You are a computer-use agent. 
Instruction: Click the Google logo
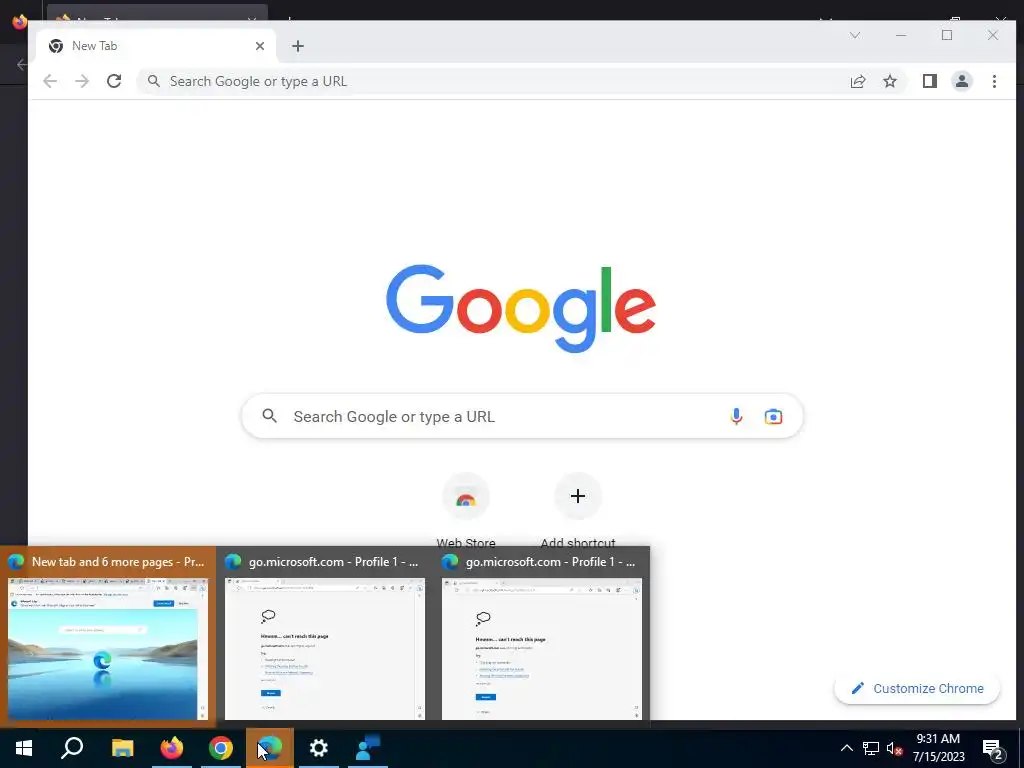tap(520, 308)
